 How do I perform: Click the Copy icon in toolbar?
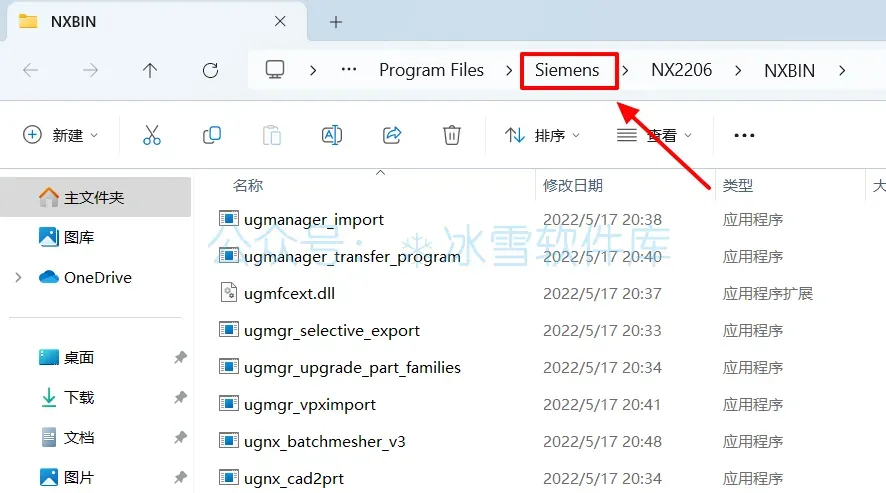(212, 135)
